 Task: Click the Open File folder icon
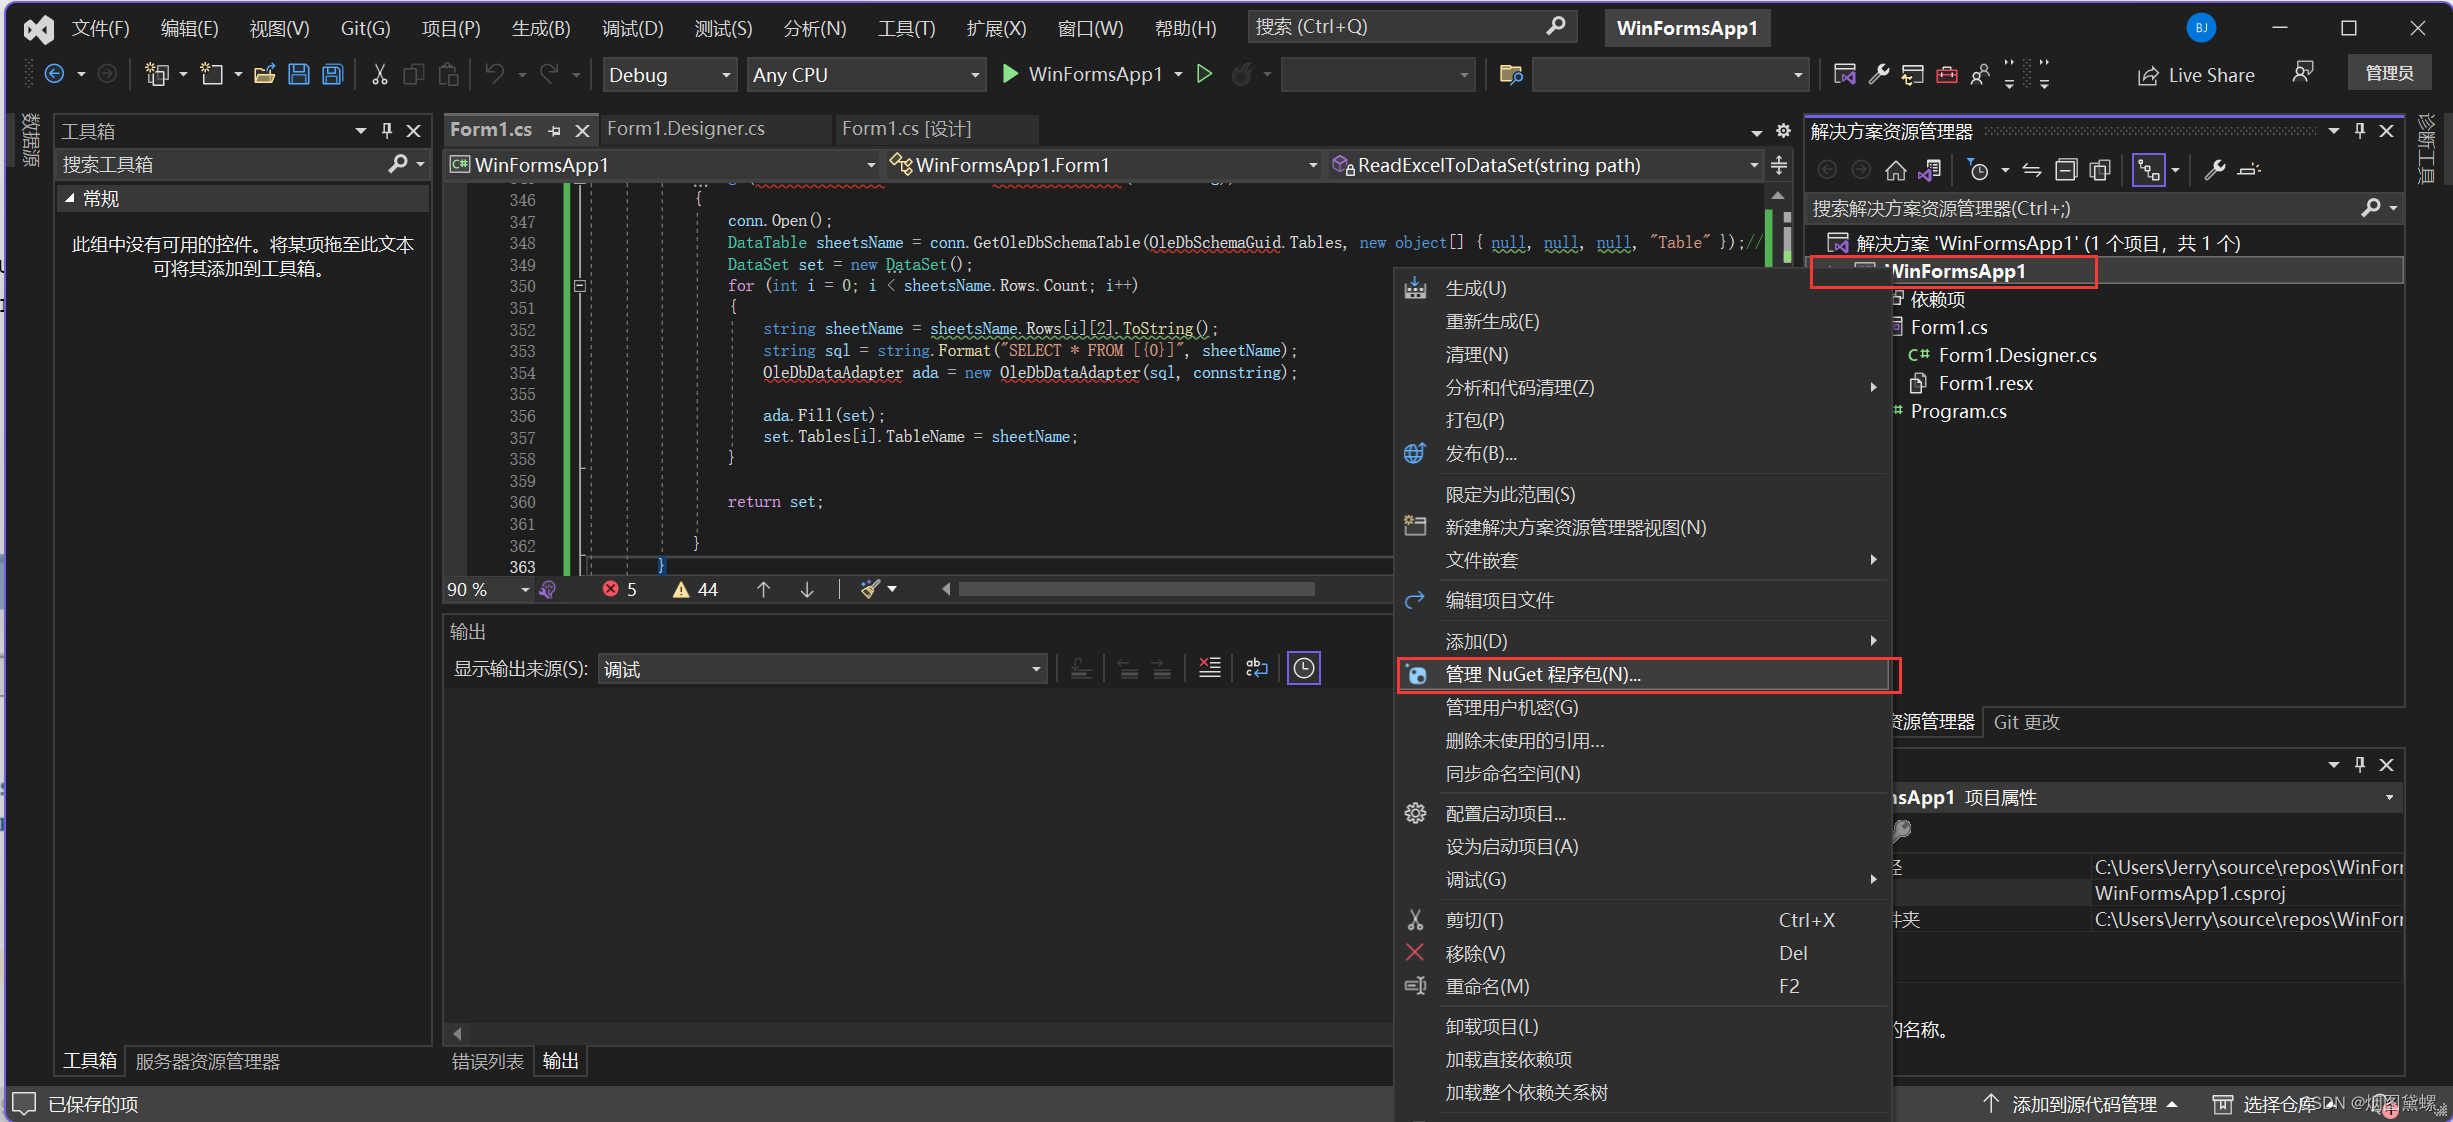click(265, 74)
